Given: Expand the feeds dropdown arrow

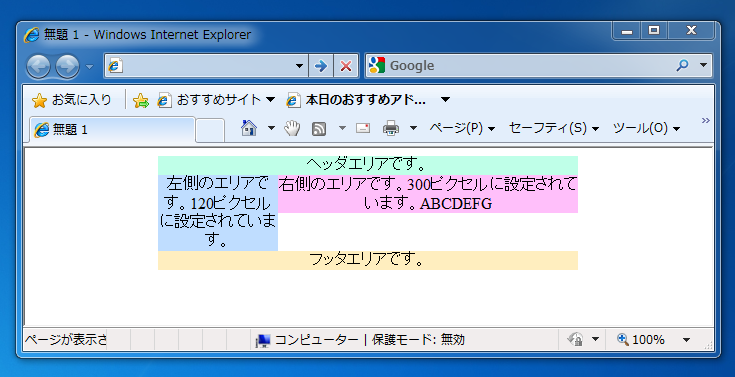Looking at the screenshot, I should pos(342,128).
